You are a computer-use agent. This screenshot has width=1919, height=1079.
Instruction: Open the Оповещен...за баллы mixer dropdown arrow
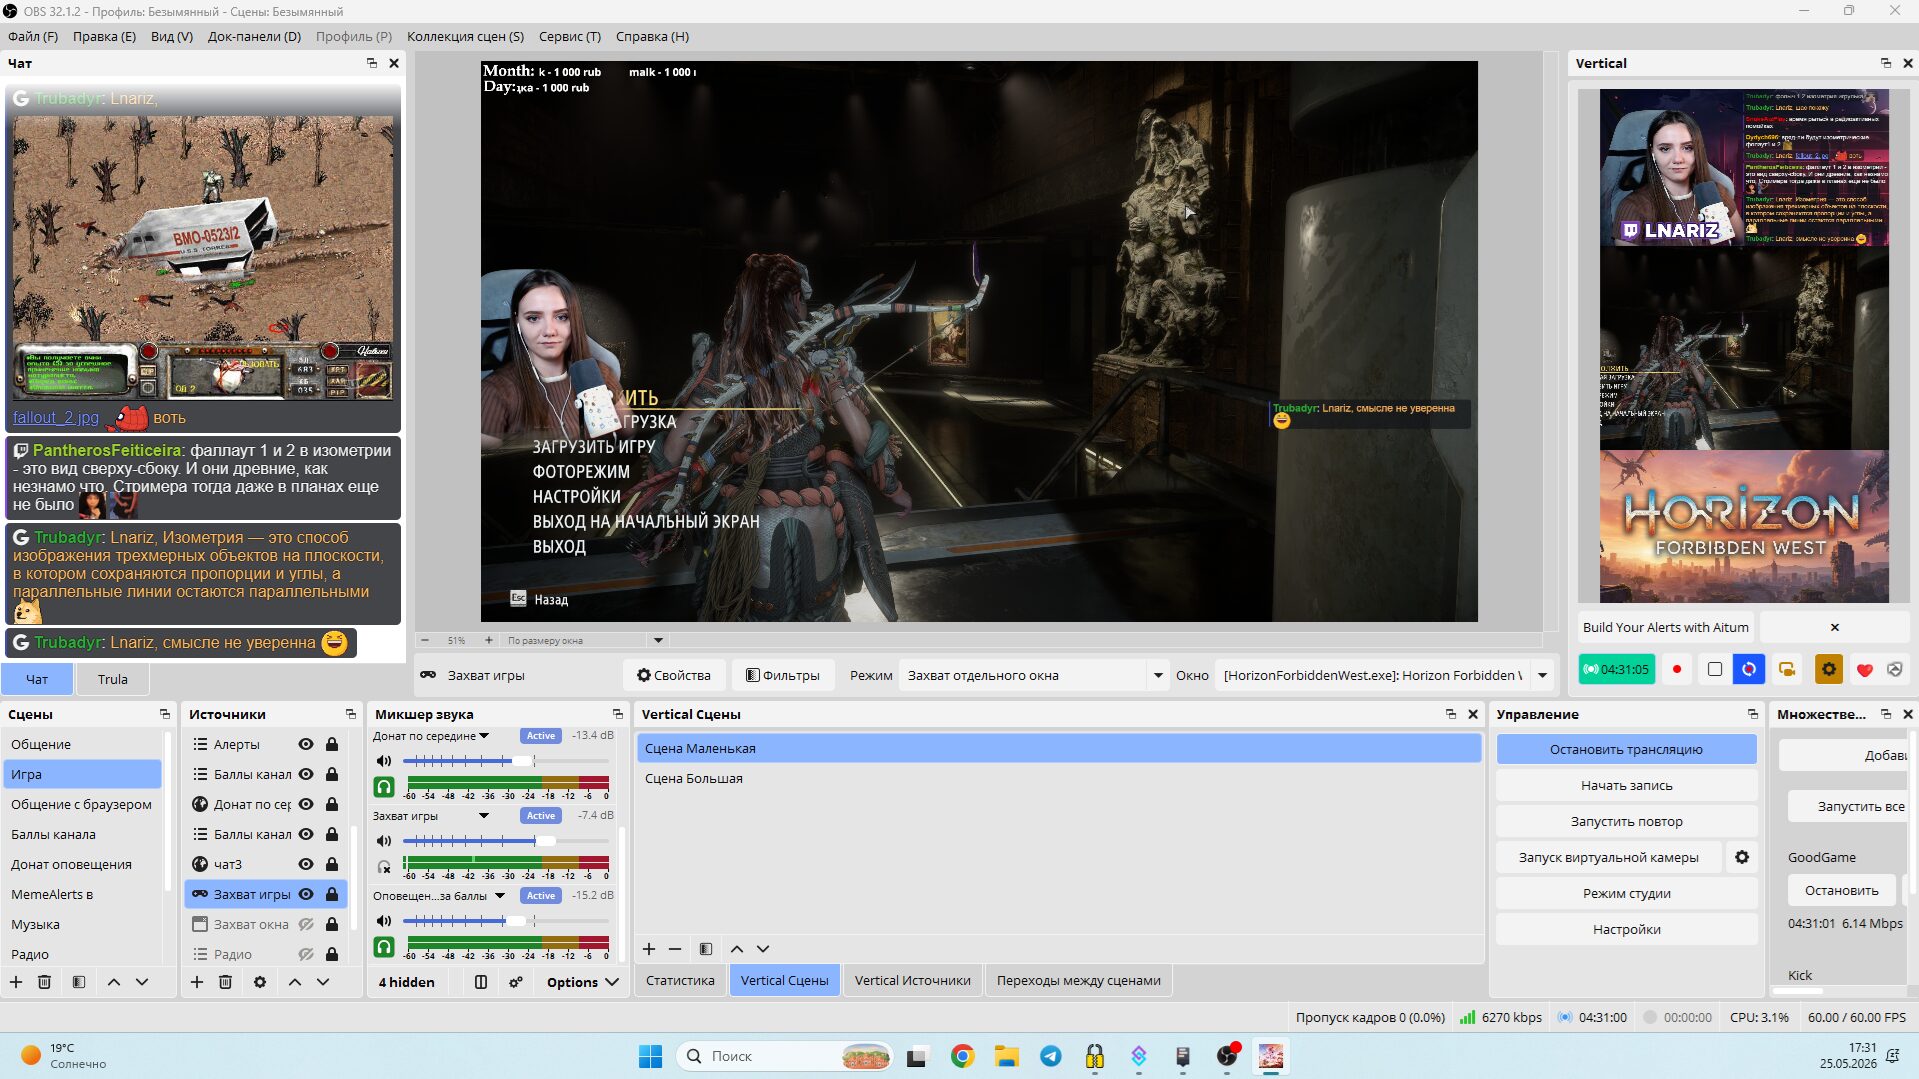500,896
